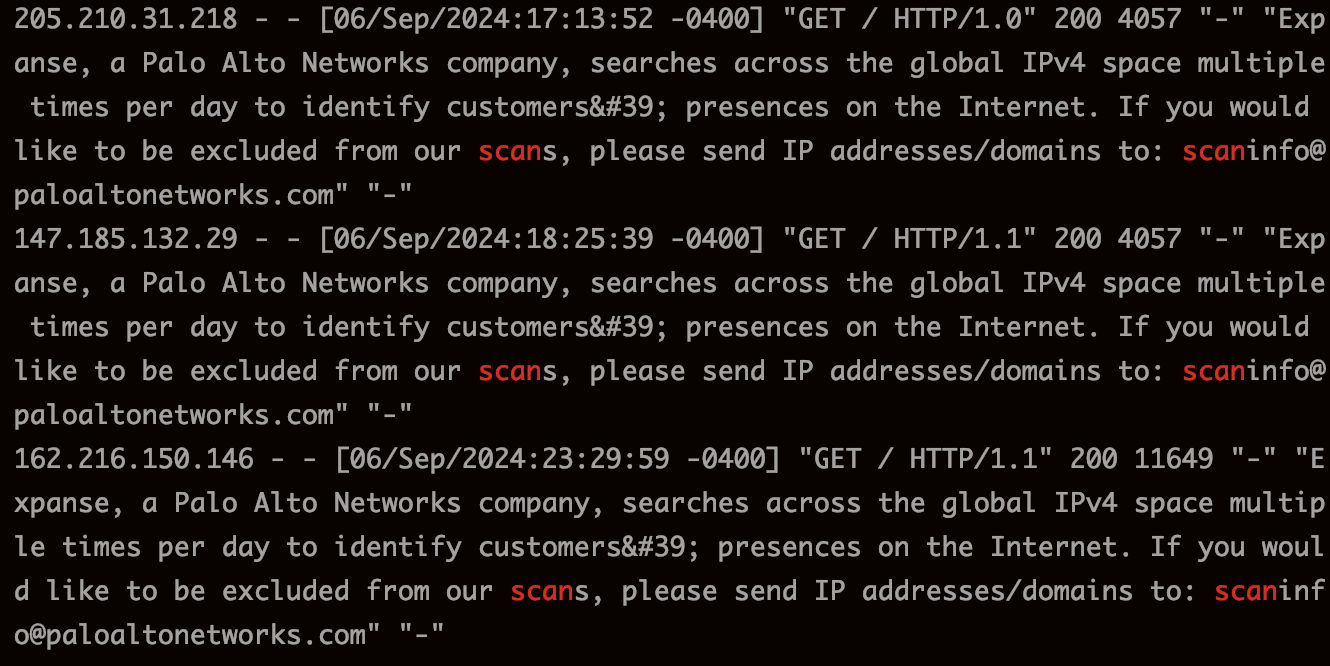Click the IP address 147.185.132.29

click(x=126, y=239)
